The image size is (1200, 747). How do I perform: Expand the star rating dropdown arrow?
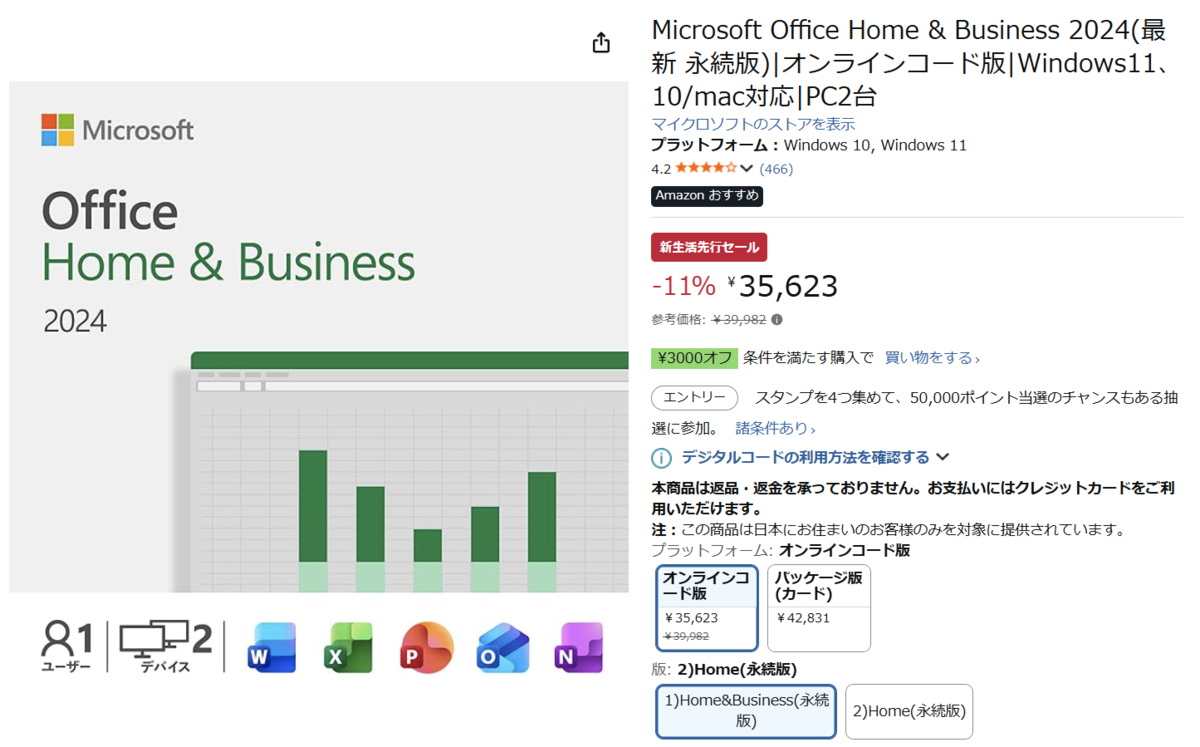pos(747,169)
